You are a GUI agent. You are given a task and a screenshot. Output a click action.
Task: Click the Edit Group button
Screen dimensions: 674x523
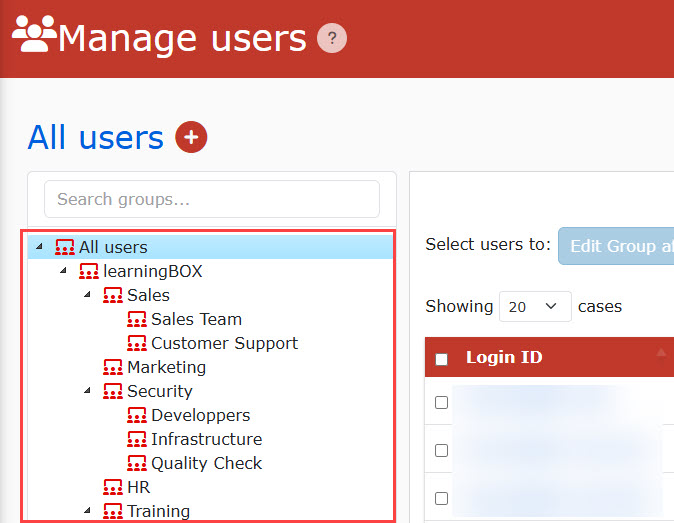615,246
